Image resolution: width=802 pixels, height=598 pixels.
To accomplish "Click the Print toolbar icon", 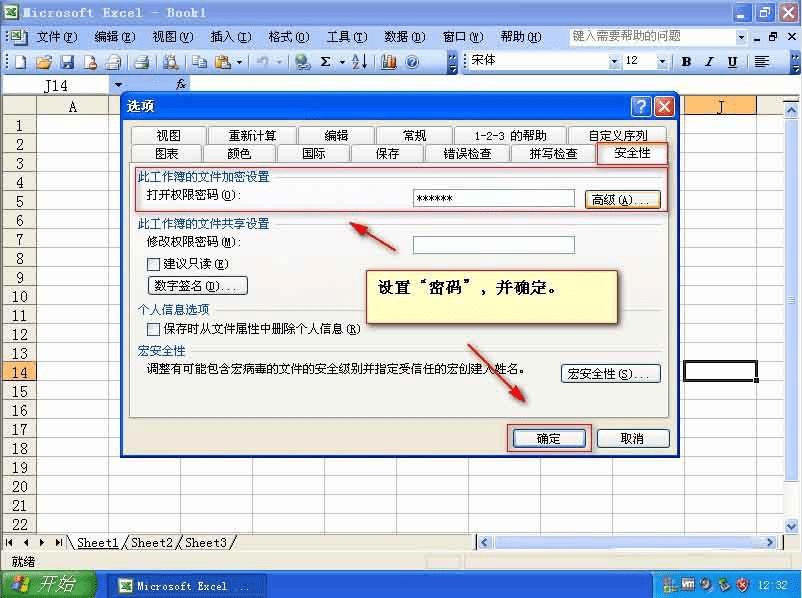I will pyautogui.click(x=141, y=62).
